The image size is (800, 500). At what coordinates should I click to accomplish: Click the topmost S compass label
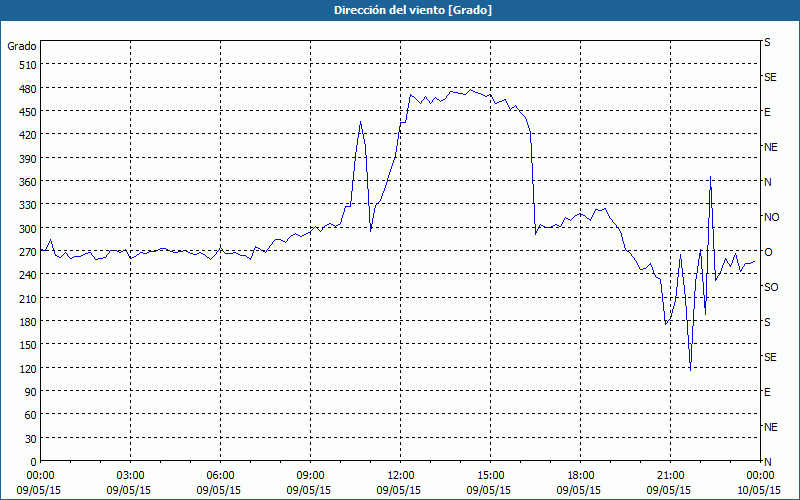click(767, 42)
